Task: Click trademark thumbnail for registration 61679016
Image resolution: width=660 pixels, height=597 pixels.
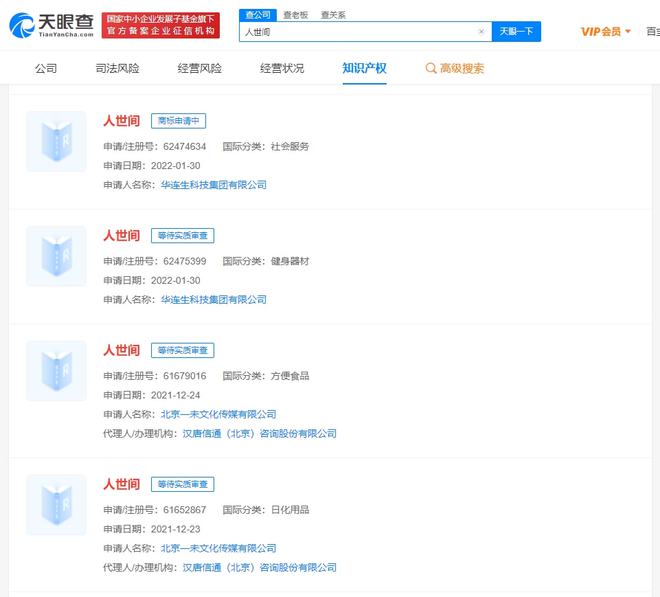Action: click(56, 371)
